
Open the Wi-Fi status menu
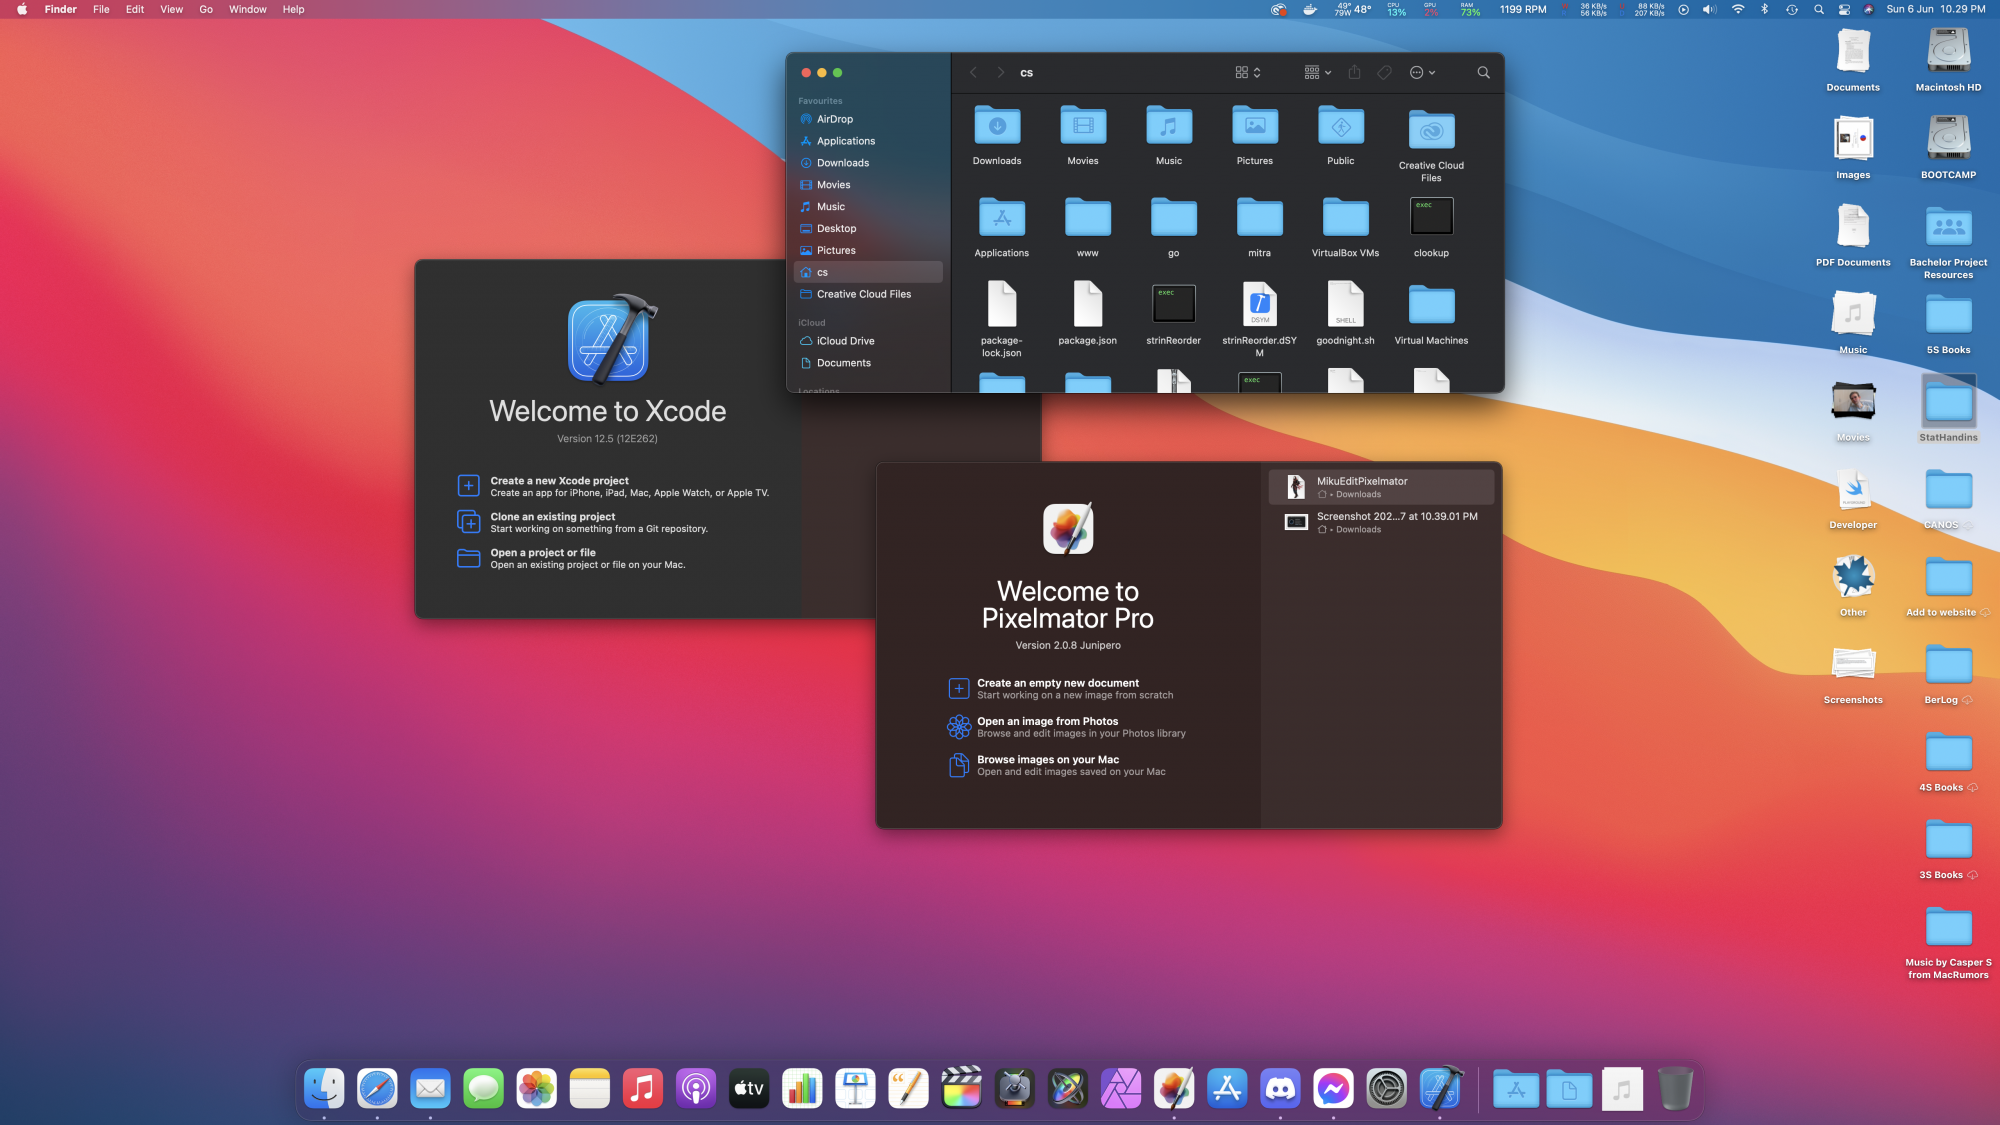coord(1738,9)
